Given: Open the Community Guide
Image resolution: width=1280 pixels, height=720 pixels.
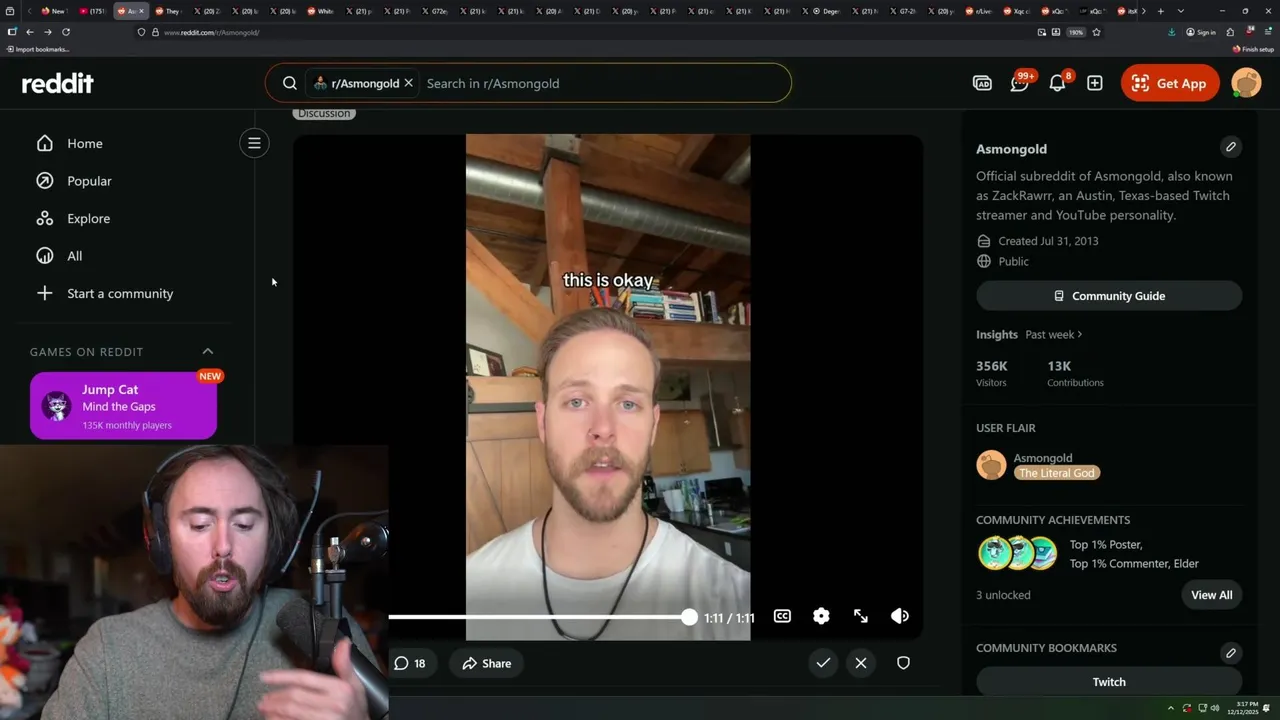Looking at the screenshot, I should click(1109, 296).
